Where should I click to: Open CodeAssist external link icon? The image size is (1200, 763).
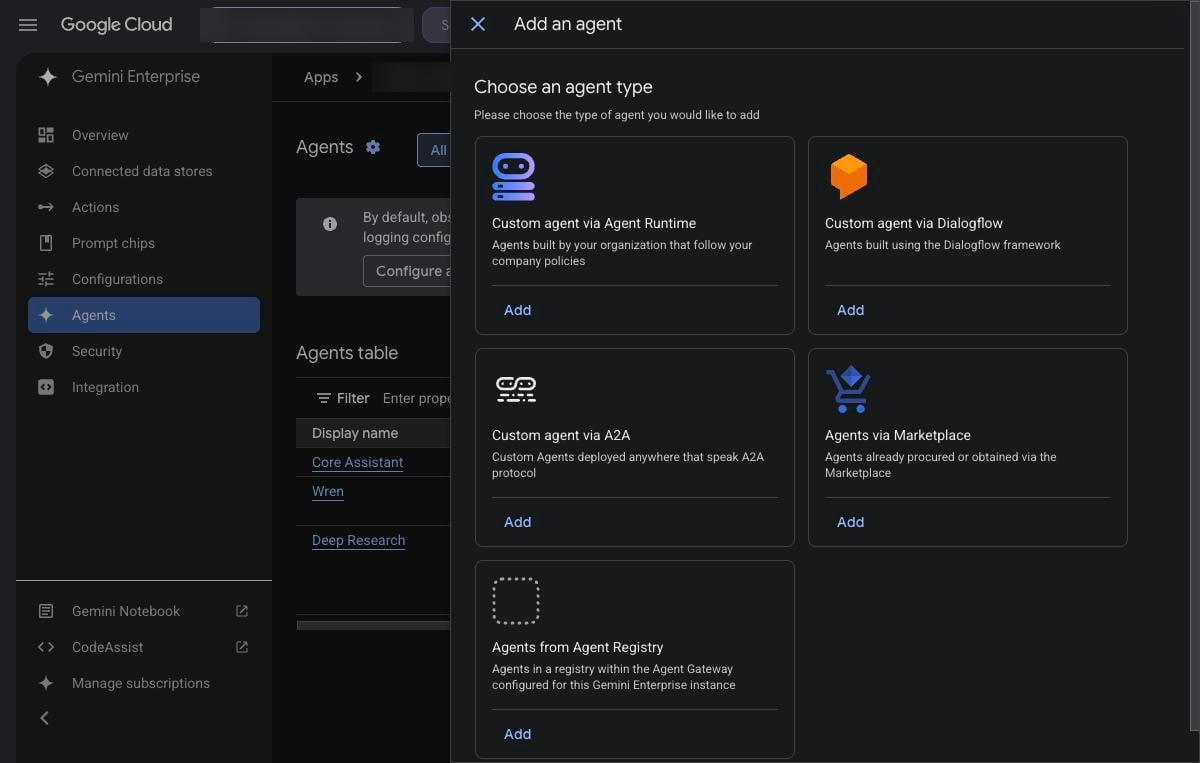[x=241, y=647]
